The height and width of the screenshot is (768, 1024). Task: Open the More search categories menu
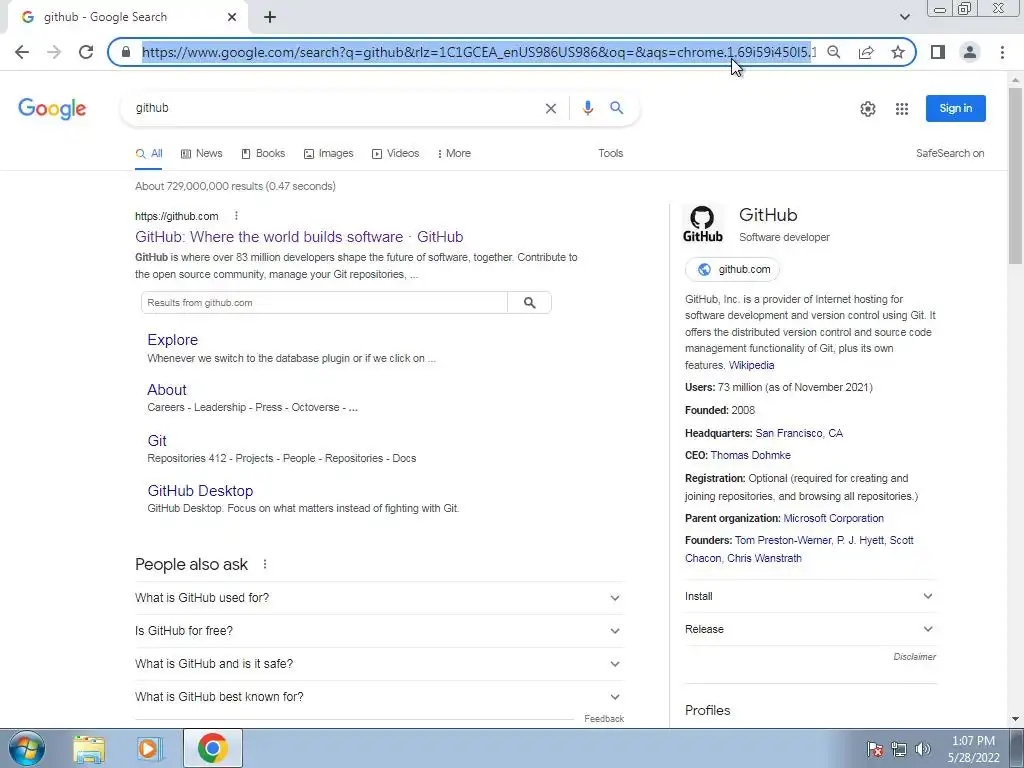(x=454, y=153)
